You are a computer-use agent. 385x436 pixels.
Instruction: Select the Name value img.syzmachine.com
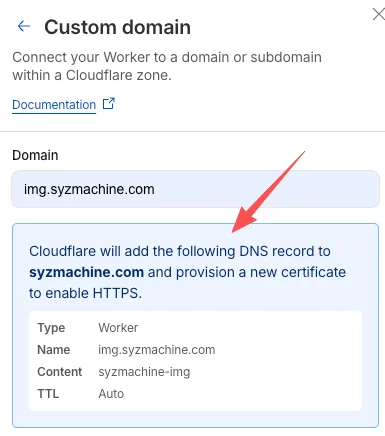pos(157,350)
